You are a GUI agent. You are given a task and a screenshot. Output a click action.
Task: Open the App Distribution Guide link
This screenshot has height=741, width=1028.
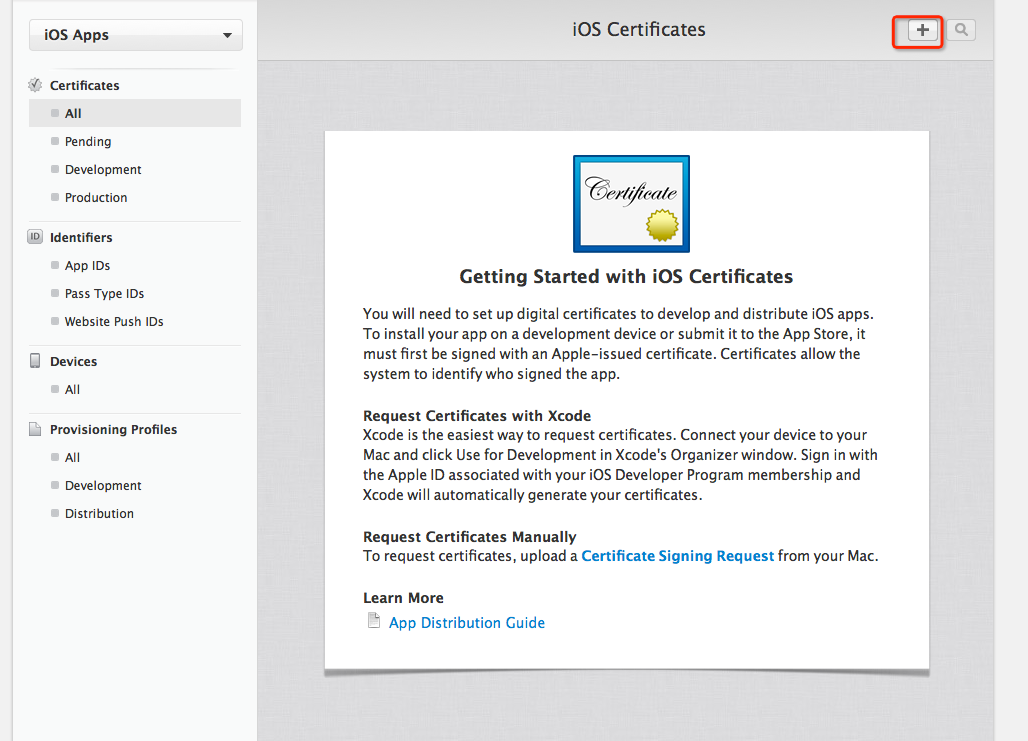coord(467,623)
